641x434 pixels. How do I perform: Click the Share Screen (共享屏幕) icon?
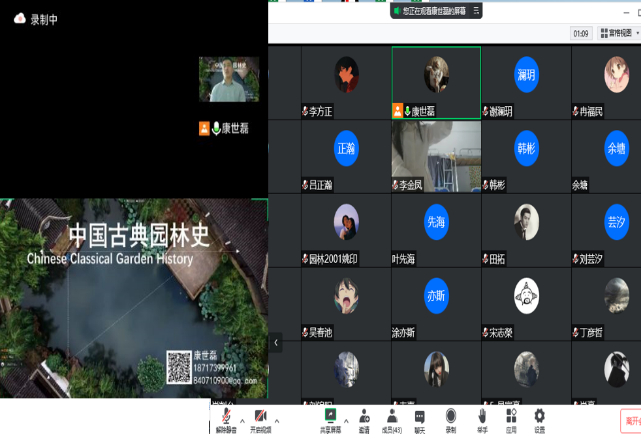(x=330, y=417)
